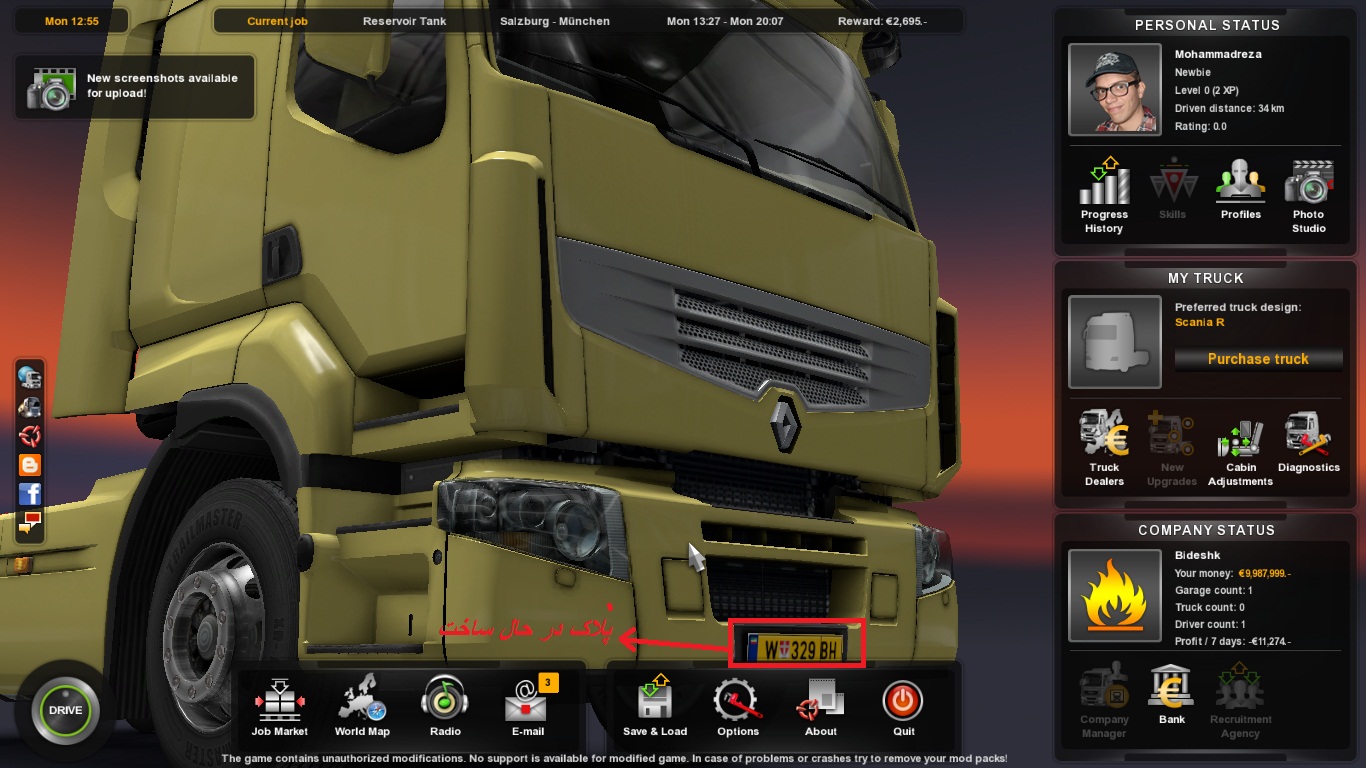Click the About icon

click(x=821, y=704)
